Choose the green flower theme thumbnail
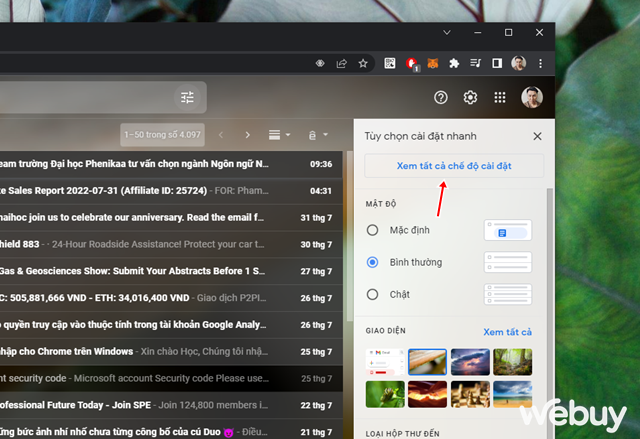The width and height of the screenshot is (640, 439). point(385,395)
